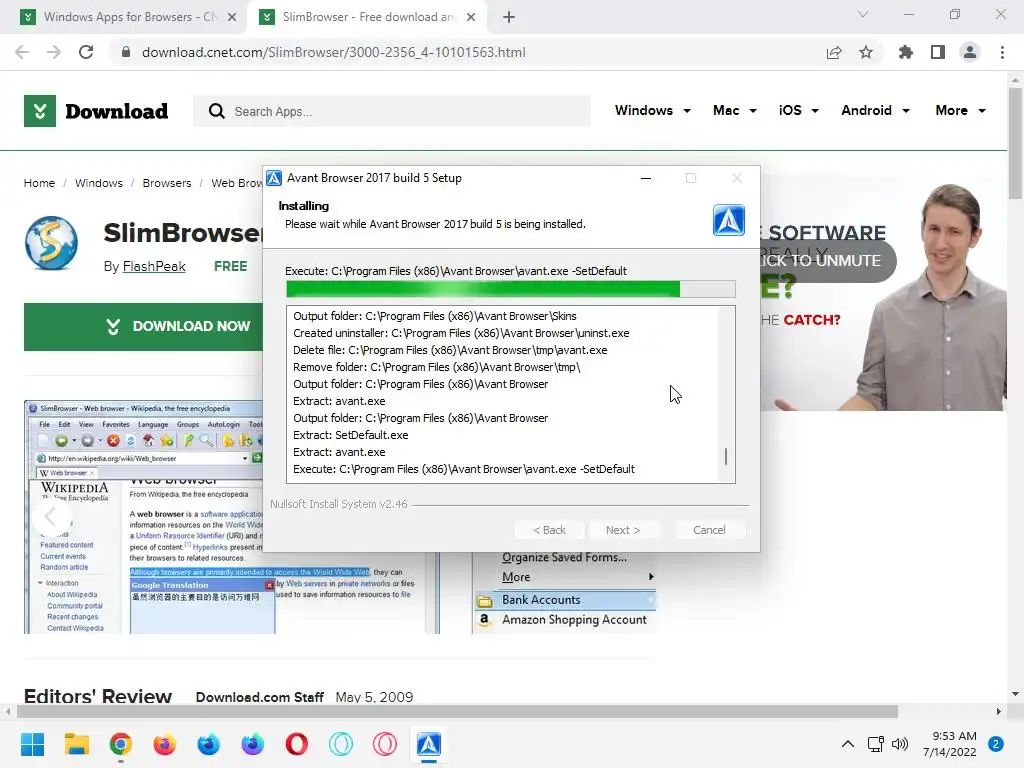Click the search magnifier icon
Viewport: 1024px width, 768px height.
pyautogui.click(x=216, y=111)
